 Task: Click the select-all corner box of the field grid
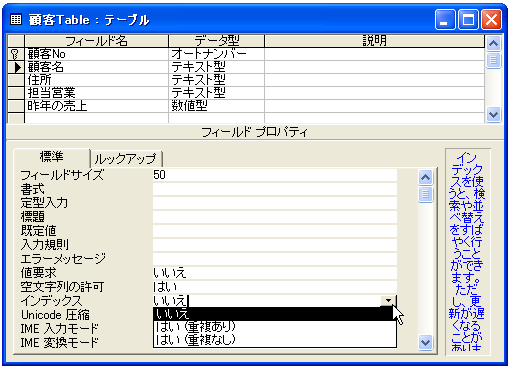pyautogui.click(x=16, y=41)
